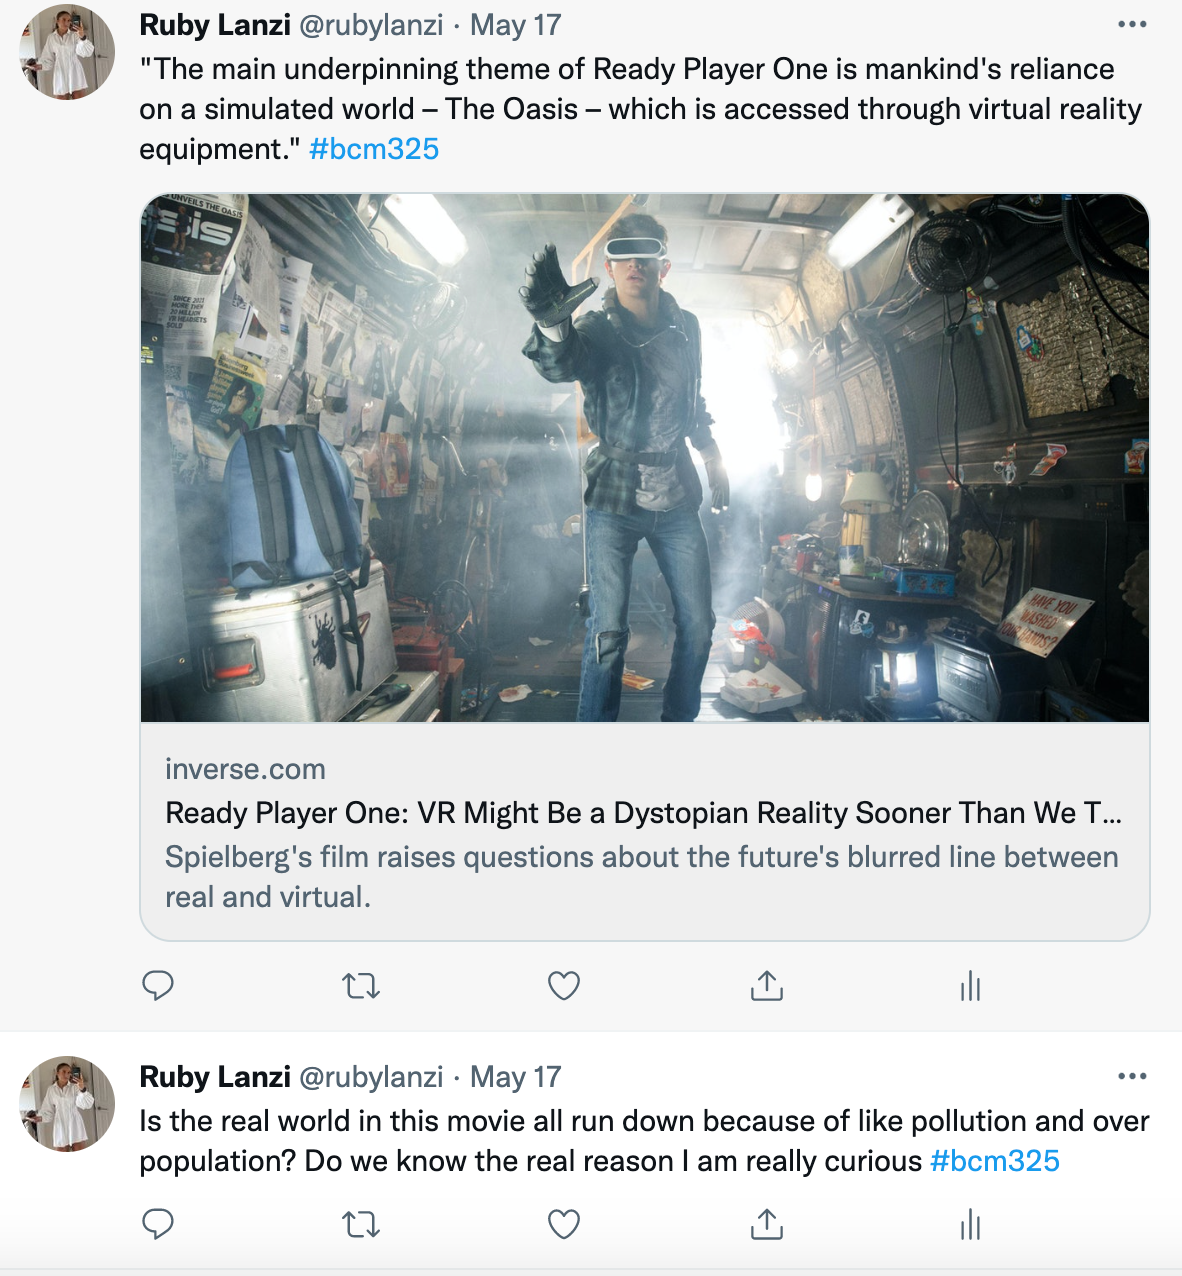
Task: View analytics for the inverse.com tweet
Action: click(x=970, y=987)
